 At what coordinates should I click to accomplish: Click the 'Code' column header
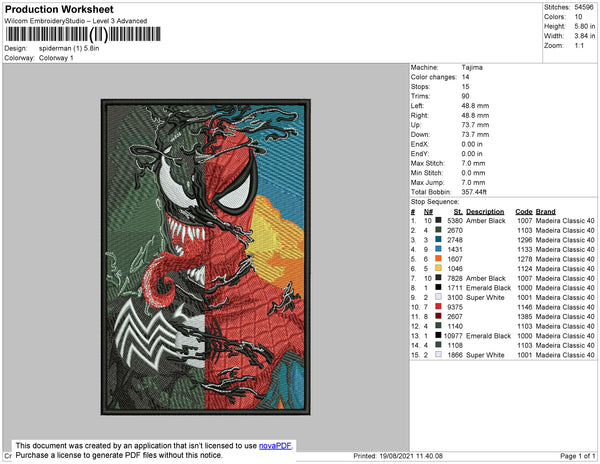(x=523, y=212)
